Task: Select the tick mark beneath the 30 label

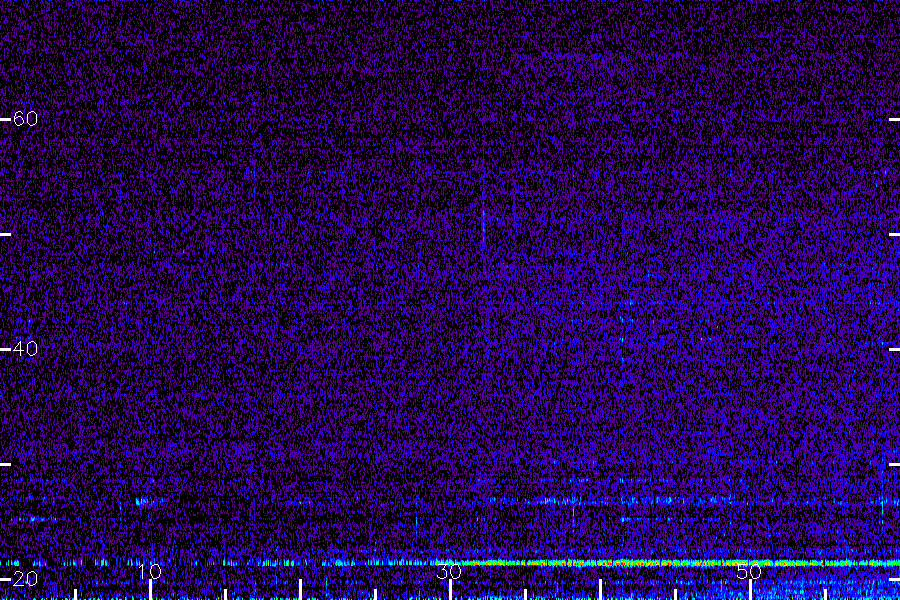Action: tap(450, 590)
